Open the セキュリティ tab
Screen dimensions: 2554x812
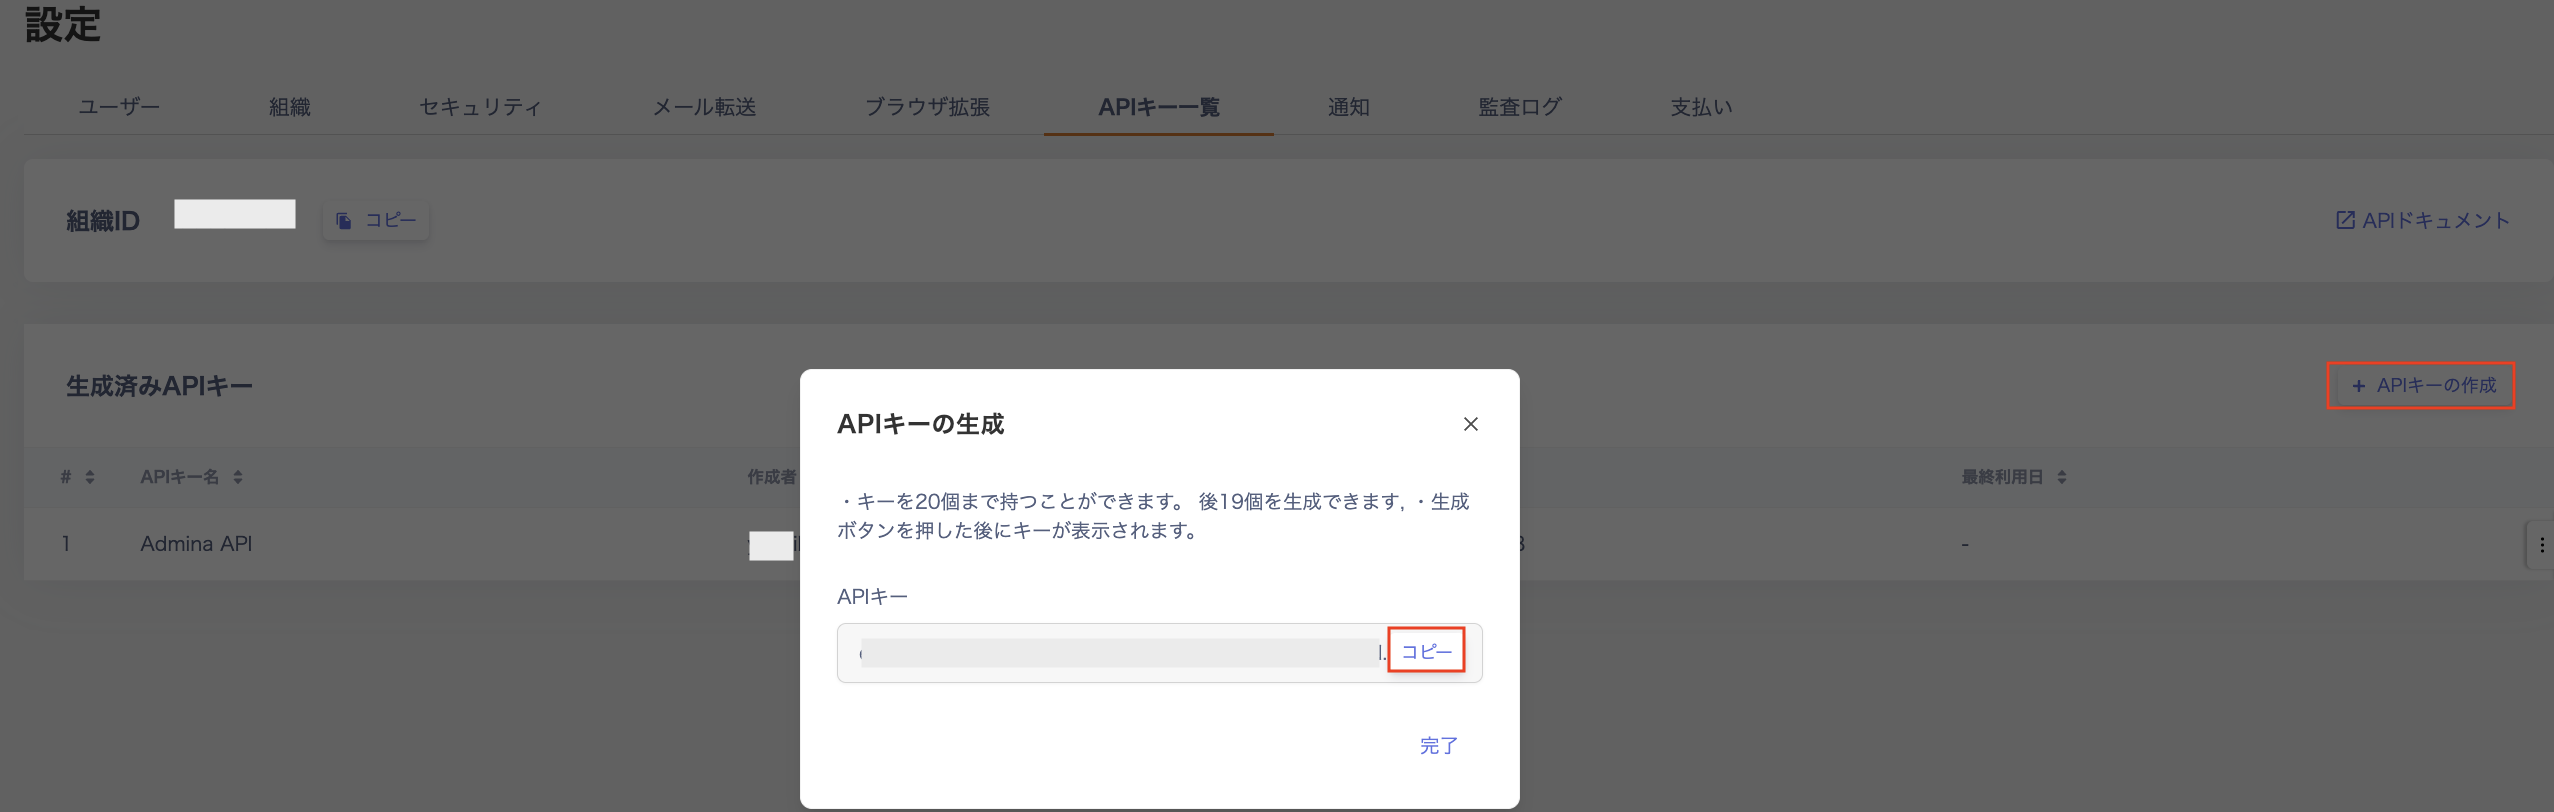point(481,107)
